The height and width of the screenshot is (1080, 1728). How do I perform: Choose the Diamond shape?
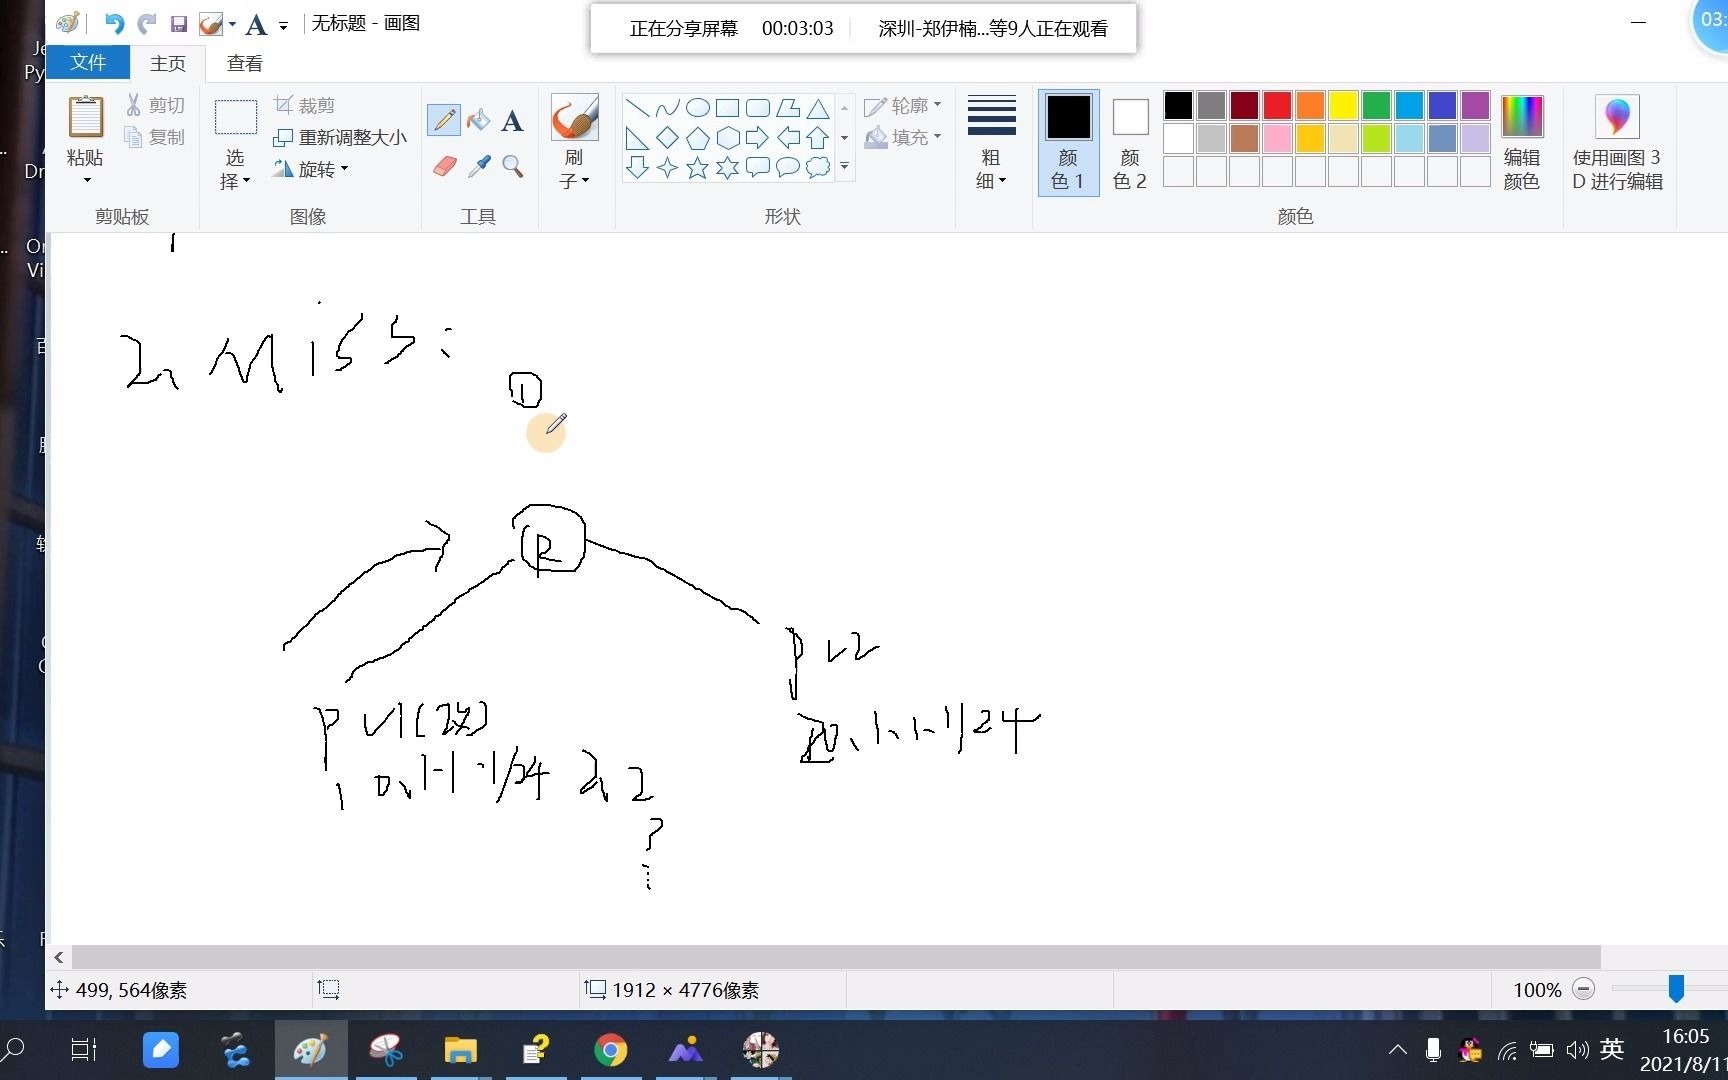coord(667,138)
